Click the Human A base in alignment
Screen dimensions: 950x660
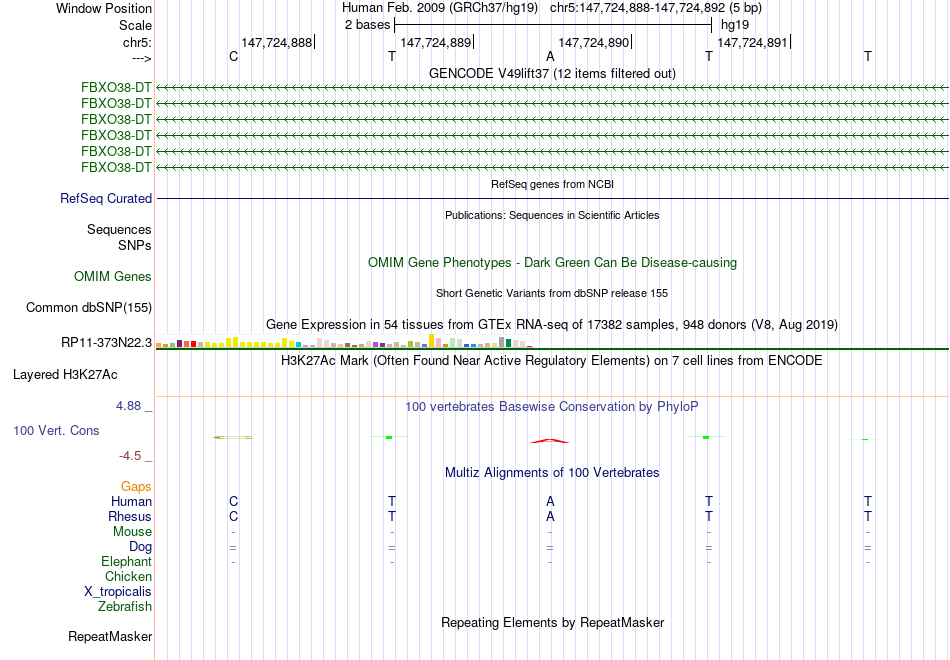550,501
